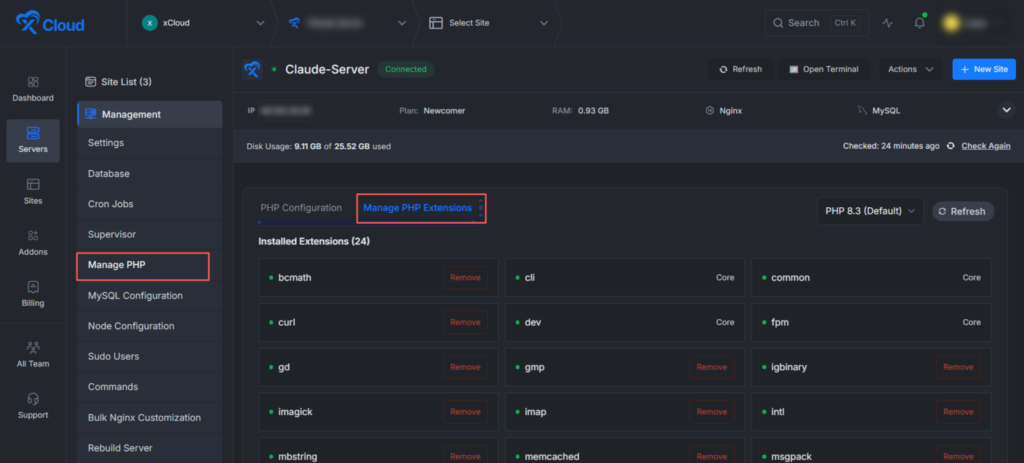Click the '0.93 GB' RAM value

tap(594, 111)
